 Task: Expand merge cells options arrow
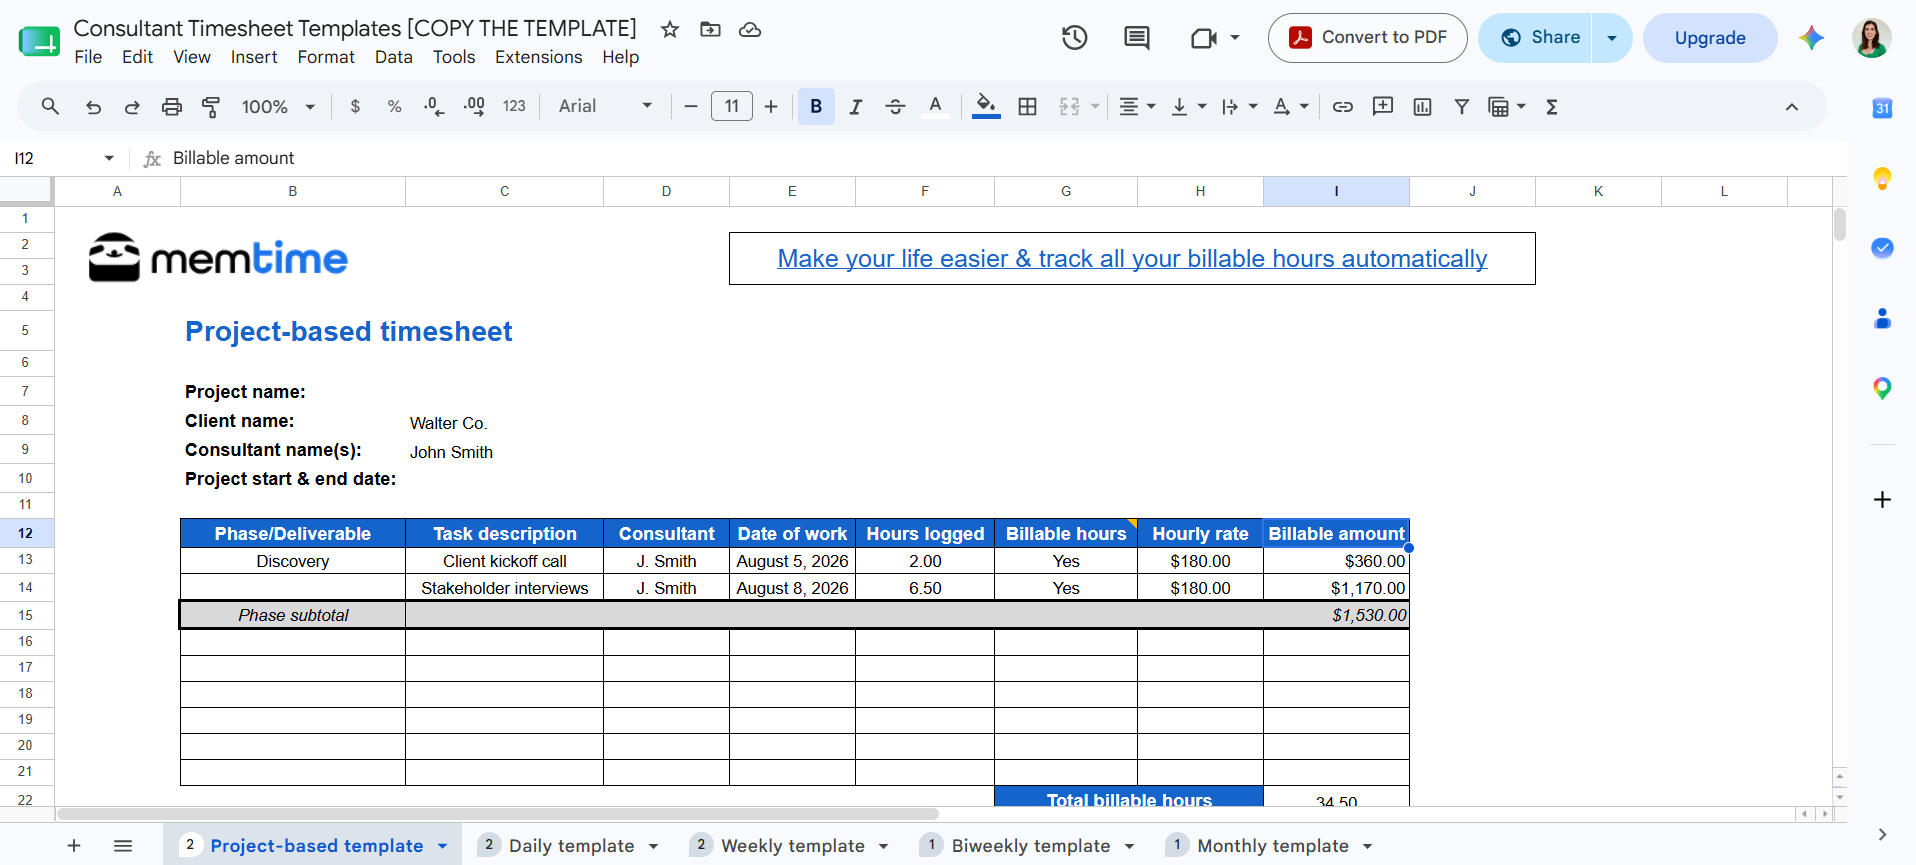1095,106
